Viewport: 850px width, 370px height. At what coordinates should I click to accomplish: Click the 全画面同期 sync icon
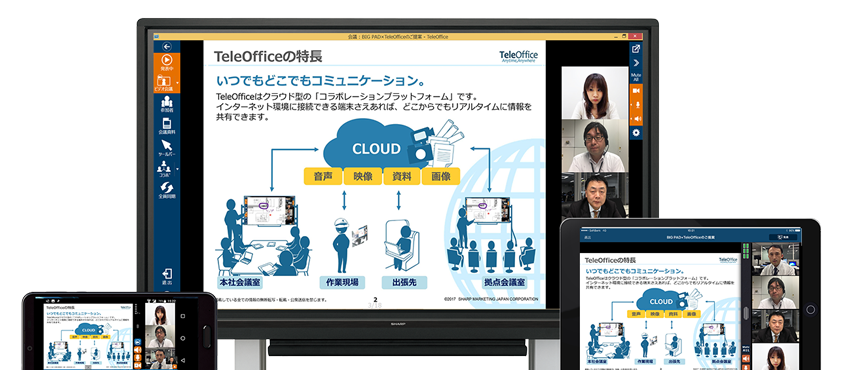pyautogui.click(x=167, y=190)
